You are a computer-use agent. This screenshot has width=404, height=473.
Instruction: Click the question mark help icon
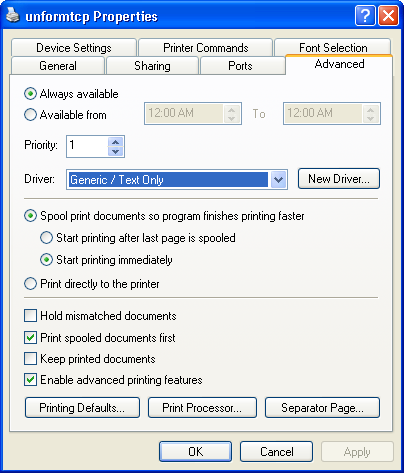coord(365,15)
